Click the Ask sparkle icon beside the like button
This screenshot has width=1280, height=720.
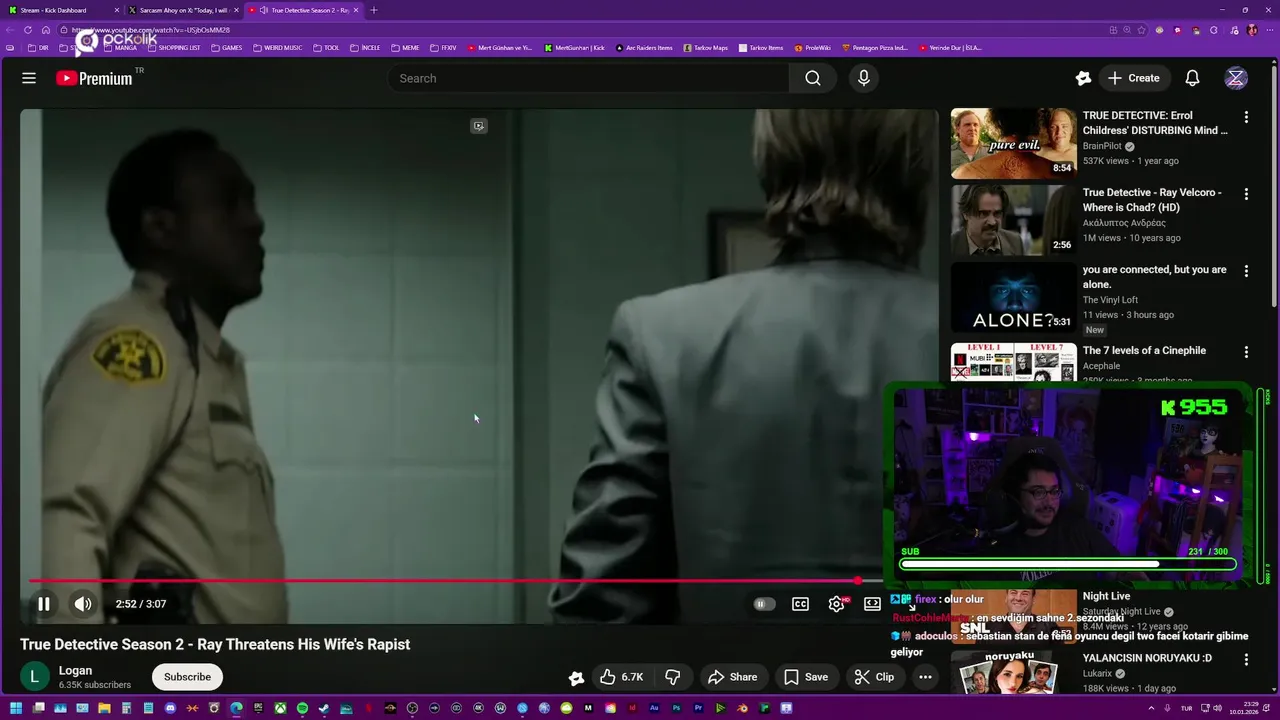(576, 678)
